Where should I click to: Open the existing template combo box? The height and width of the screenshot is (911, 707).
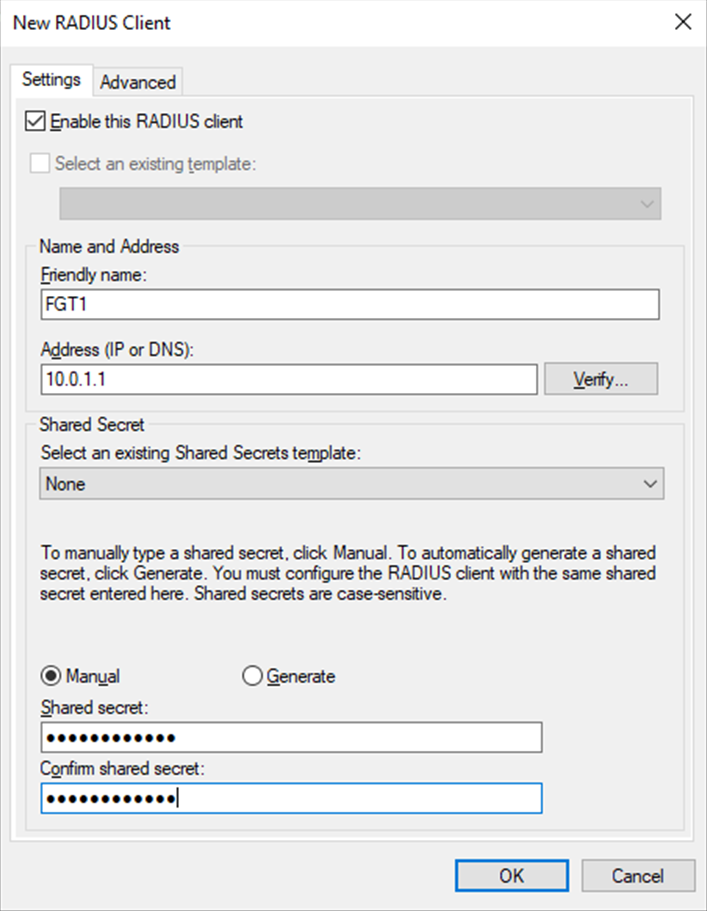644,204
